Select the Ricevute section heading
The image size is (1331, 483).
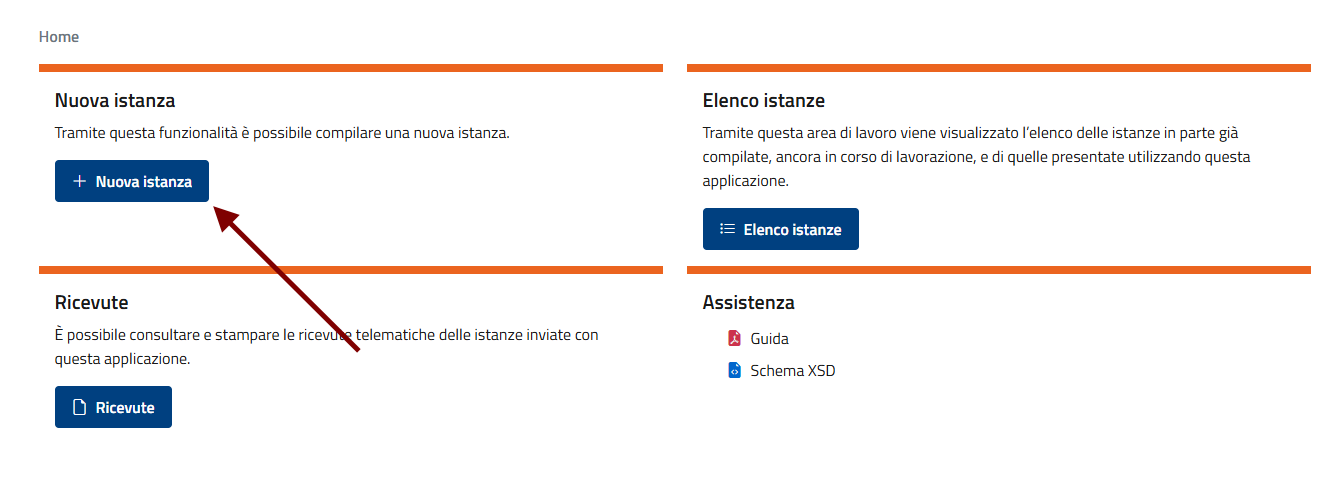click(x=92, y=302)
